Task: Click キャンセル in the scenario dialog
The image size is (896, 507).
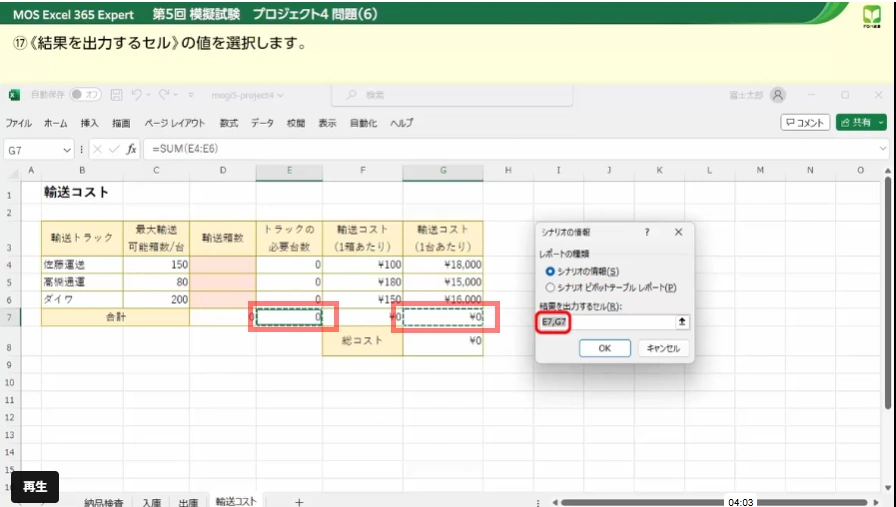Action: 663,348
